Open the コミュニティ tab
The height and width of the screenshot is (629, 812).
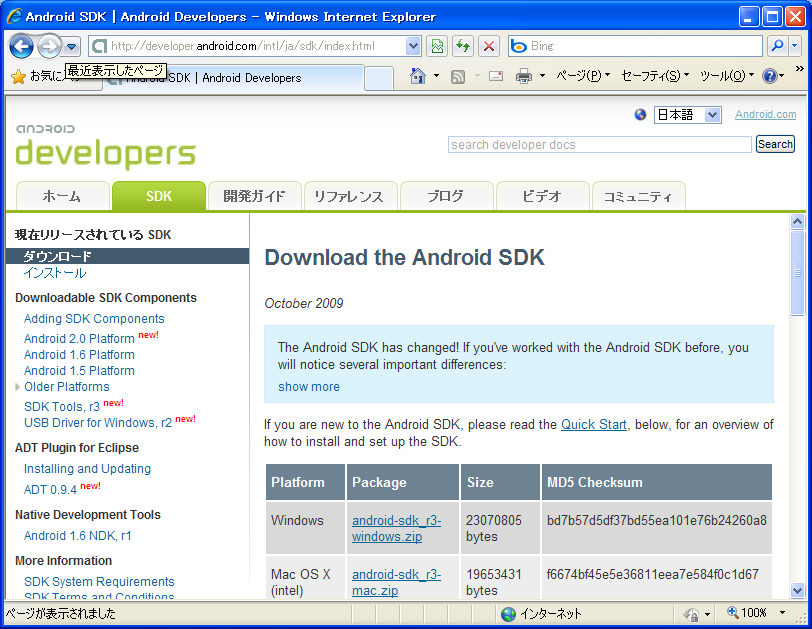pyautogui.click(x=638, y=196)
